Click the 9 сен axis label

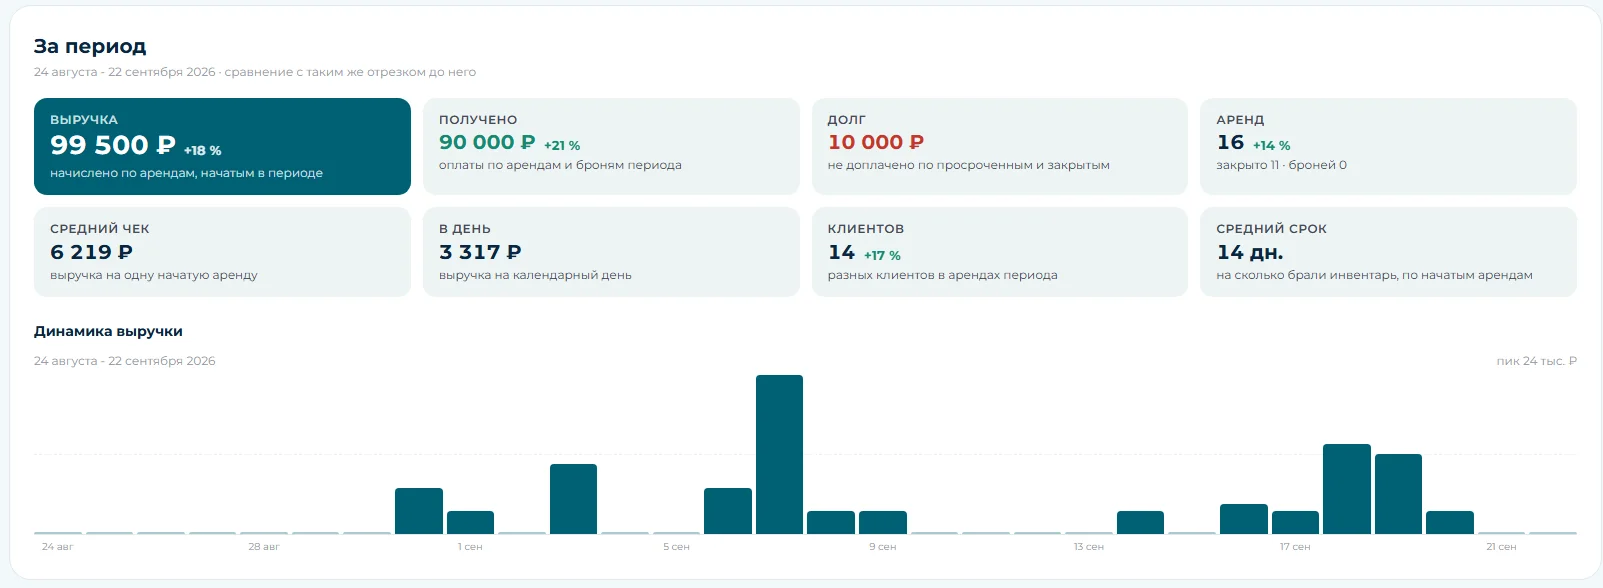883,547
